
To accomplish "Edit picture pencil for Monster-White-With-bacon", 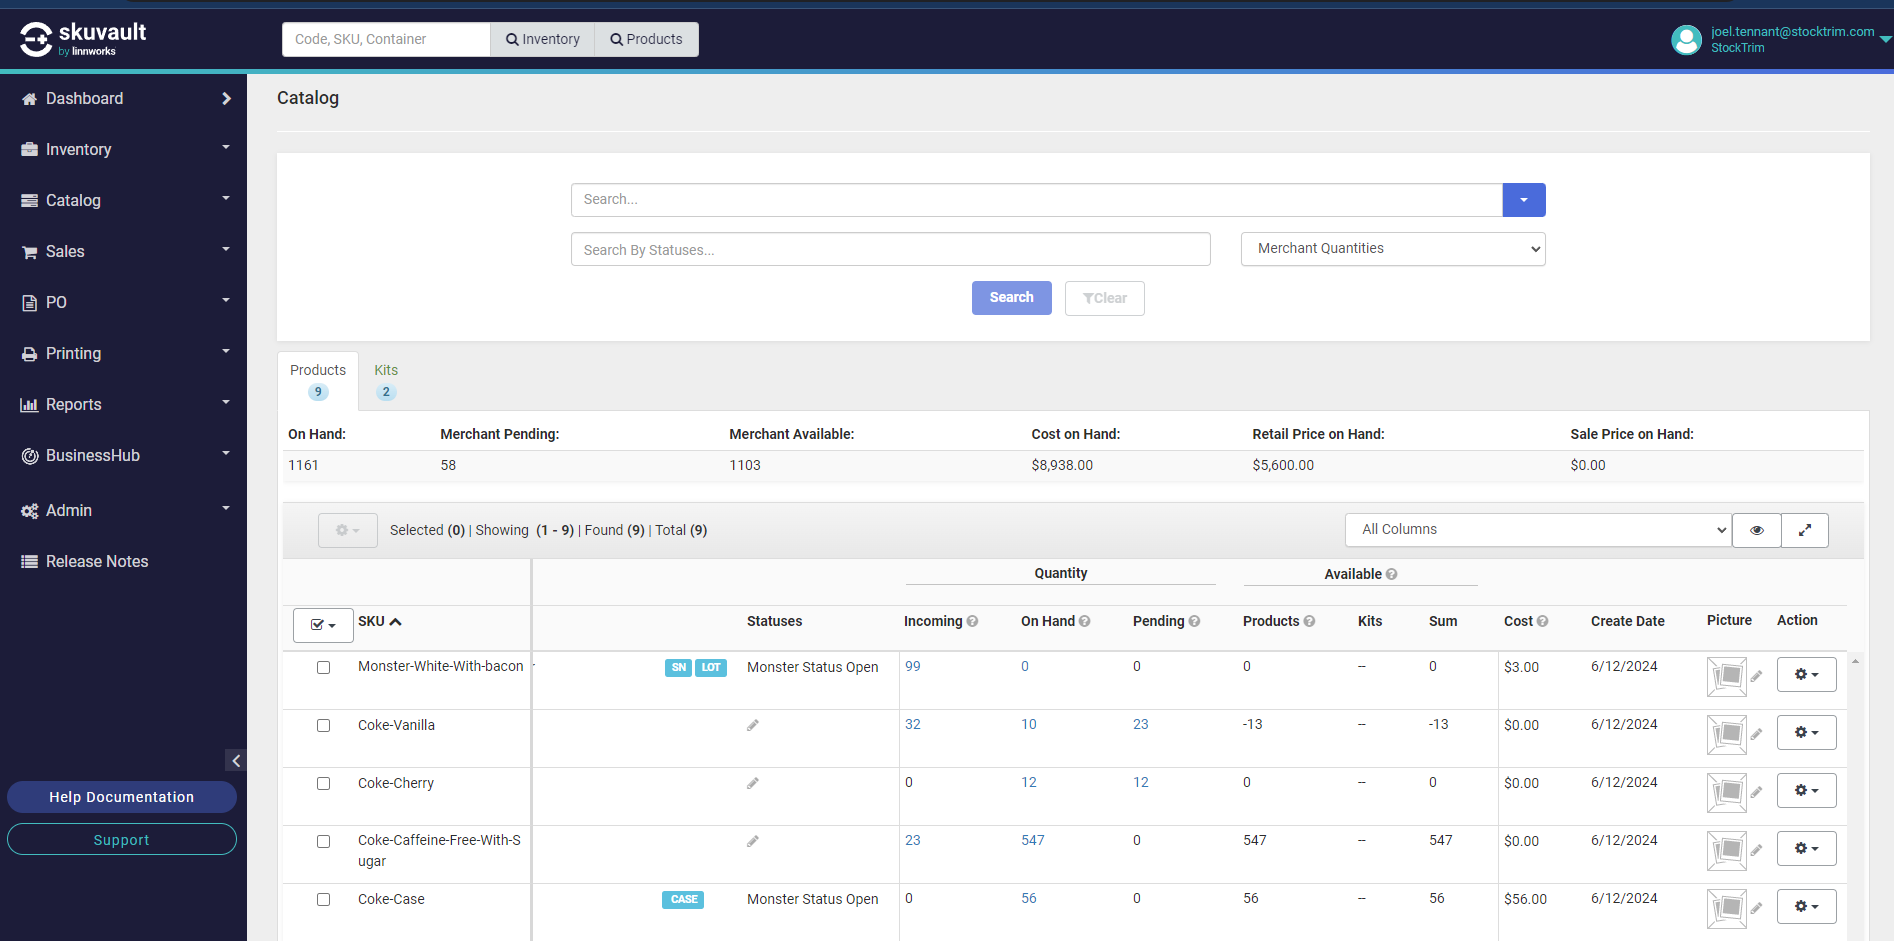I will pyautogui.click(x=1756, y=677).
